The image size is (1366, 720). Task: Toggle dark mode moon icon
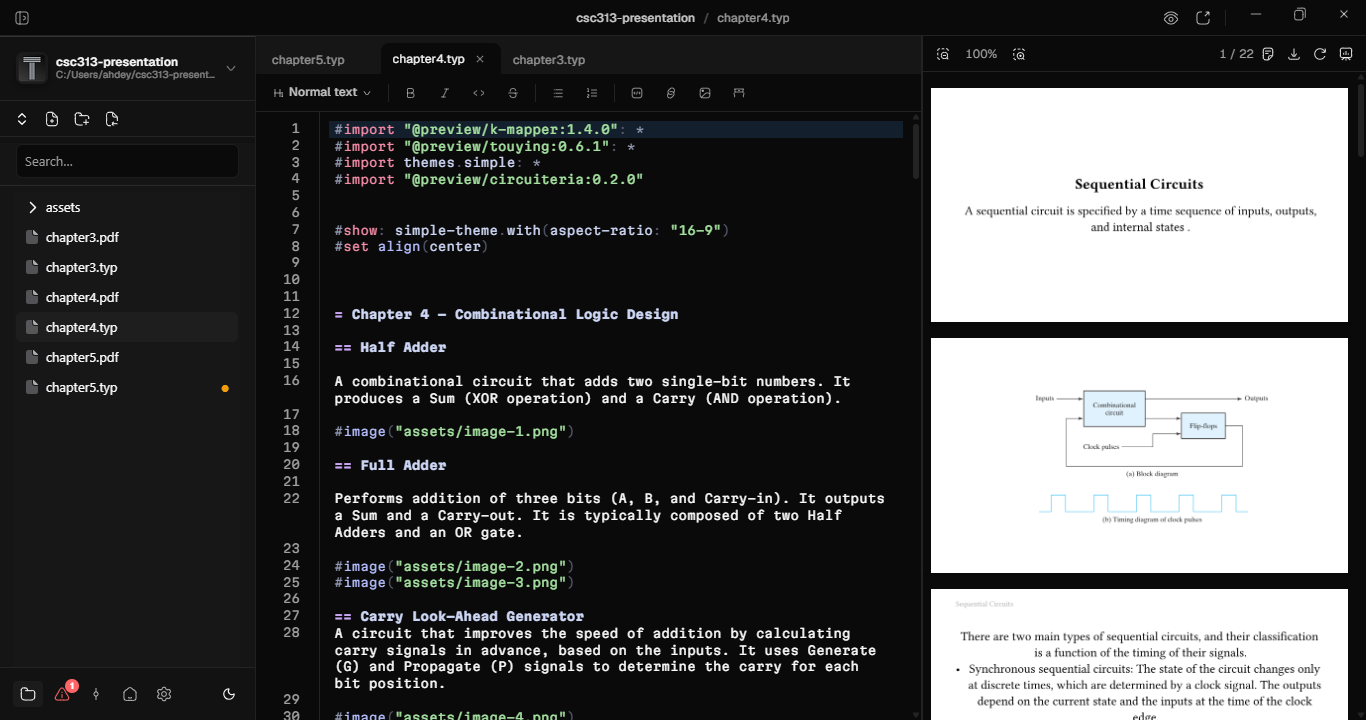229,694
